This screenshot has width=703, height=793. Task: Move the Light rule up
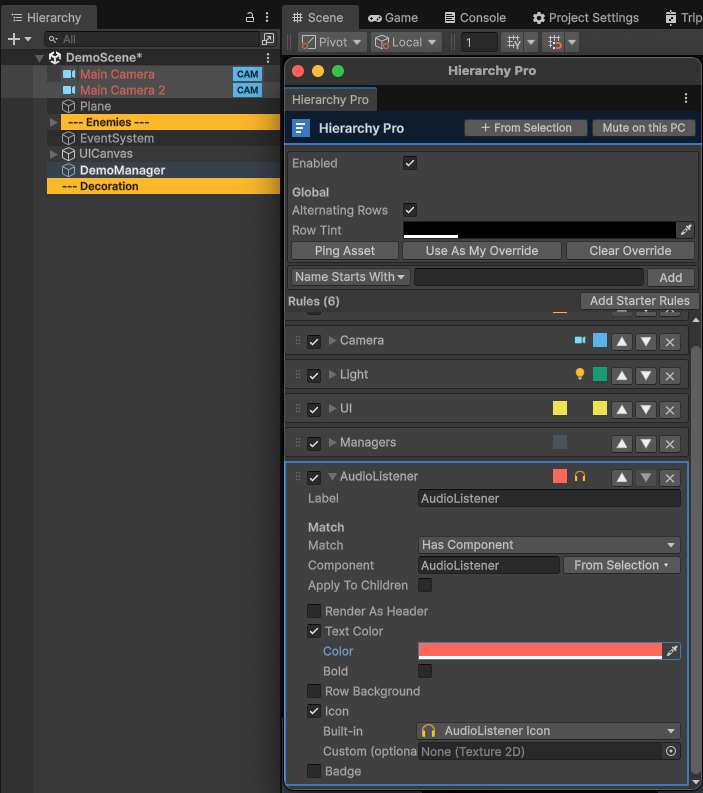(622, 375)
